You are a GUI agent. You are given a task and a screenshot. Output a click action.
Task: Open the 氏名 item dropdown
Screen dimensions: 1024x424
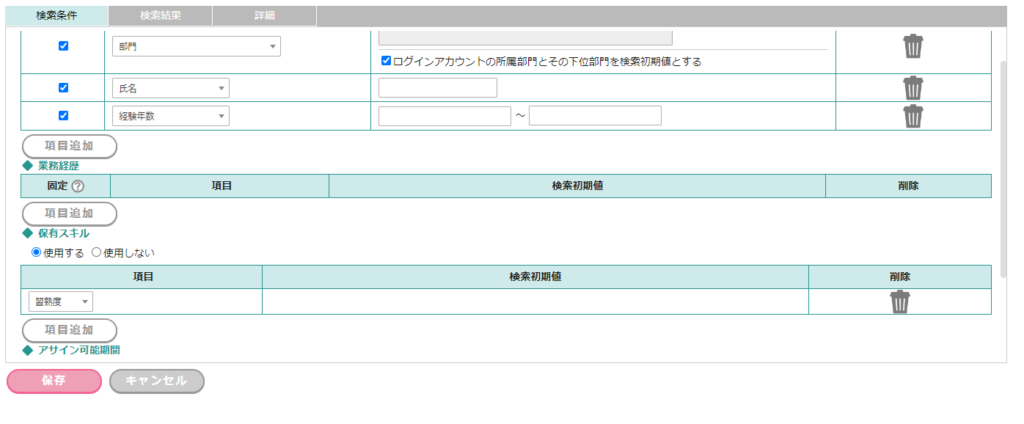170,88
